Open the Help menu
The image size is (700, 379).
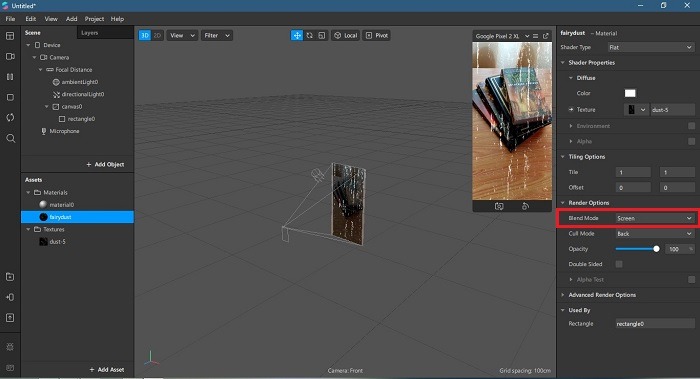(117, 19)
